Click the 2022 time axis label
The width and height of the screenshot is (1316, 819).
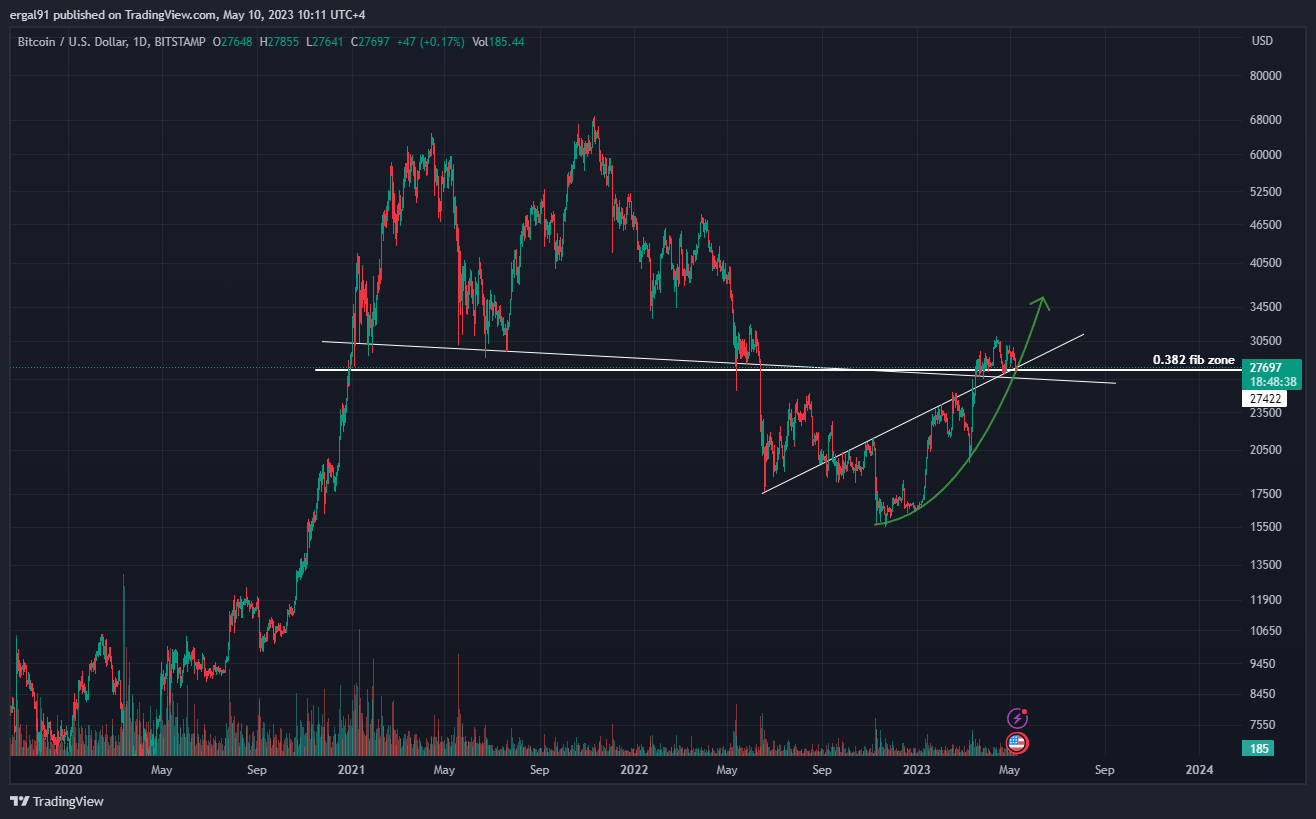pyautogui.click(x=634, y=770)
